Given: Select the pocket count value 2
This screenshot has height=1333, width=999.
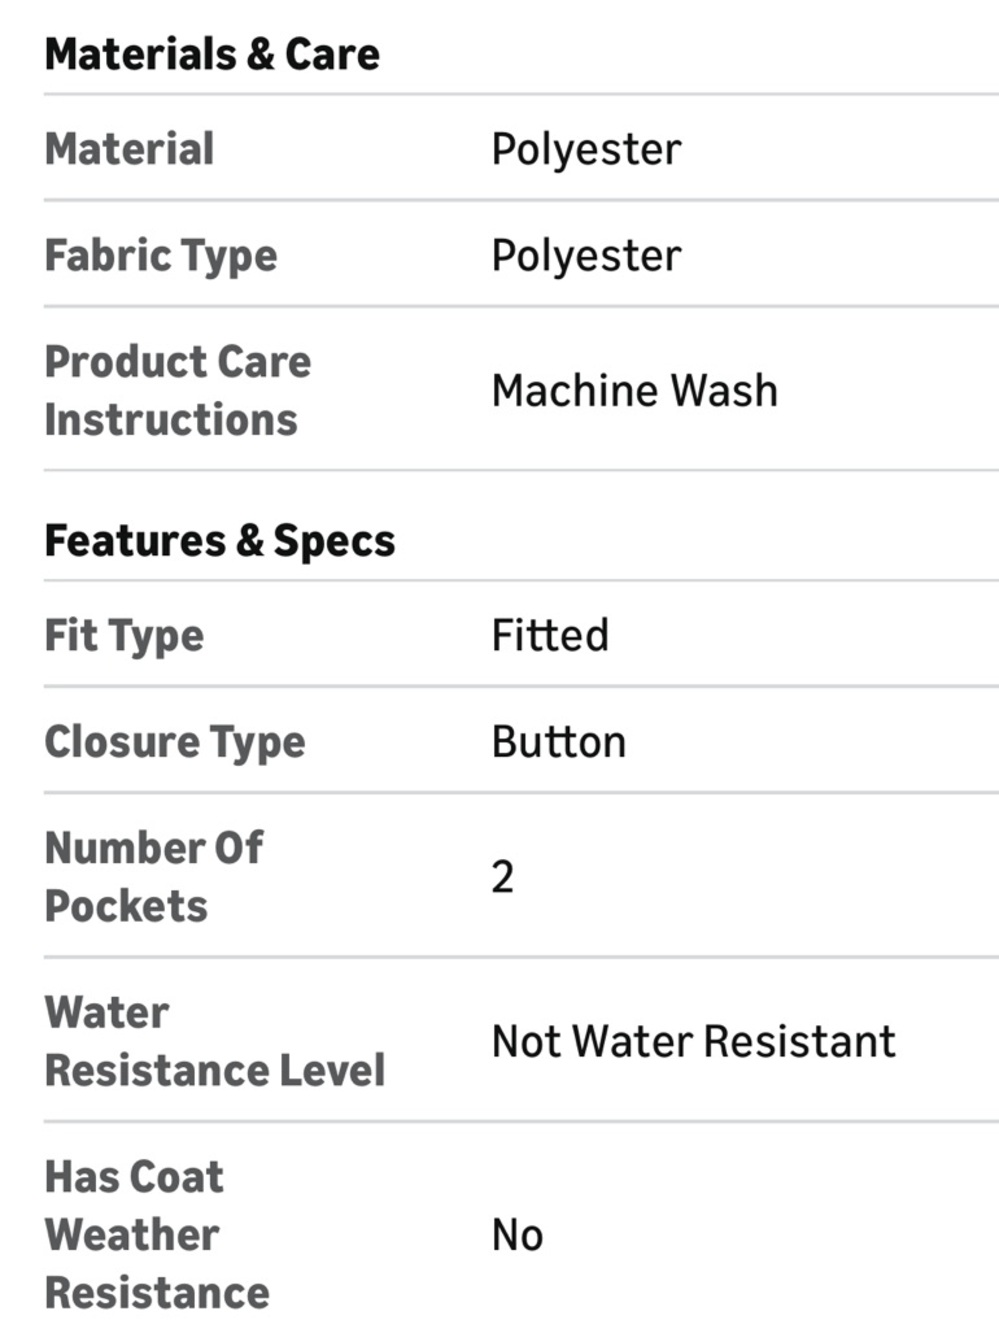Looking at the screenshot, I should (x=503, y=877).
